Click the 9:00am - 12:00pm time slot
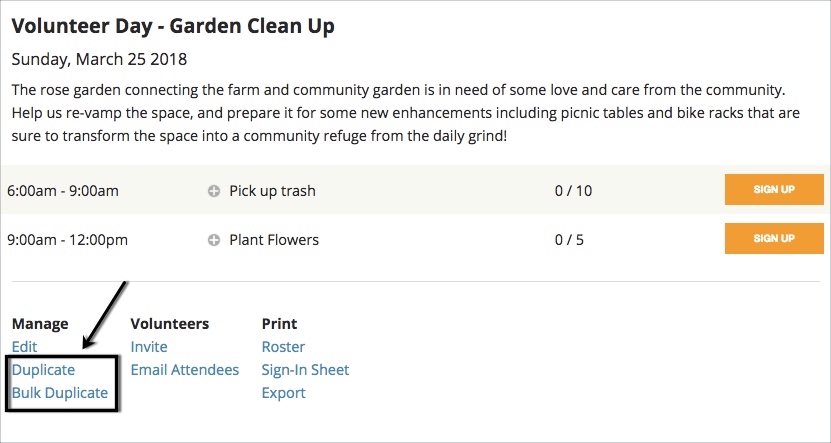Screen dimensions: 831x443 67,240
